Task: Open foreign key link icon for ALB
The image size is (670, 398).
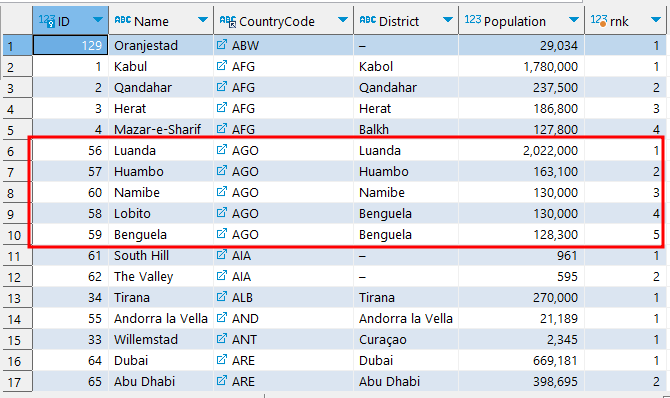Action: [222, 296]
